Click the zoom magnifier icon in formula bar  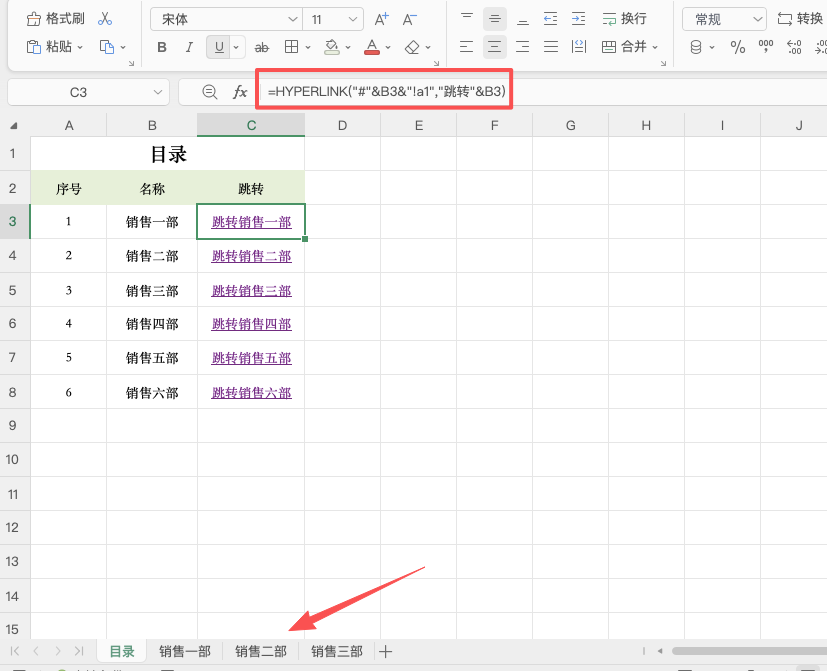[x=209, y=92]
